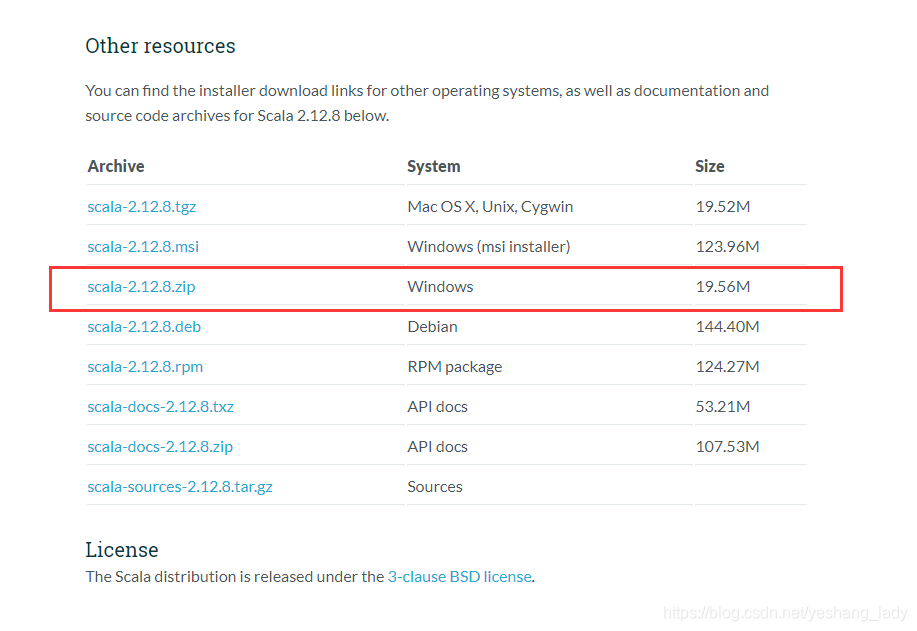Image resolution: width=917 pixels, height=631 pixels.
Task: Click the 107.53M size value
Action: pyautogui.click(x=728, y=447)
